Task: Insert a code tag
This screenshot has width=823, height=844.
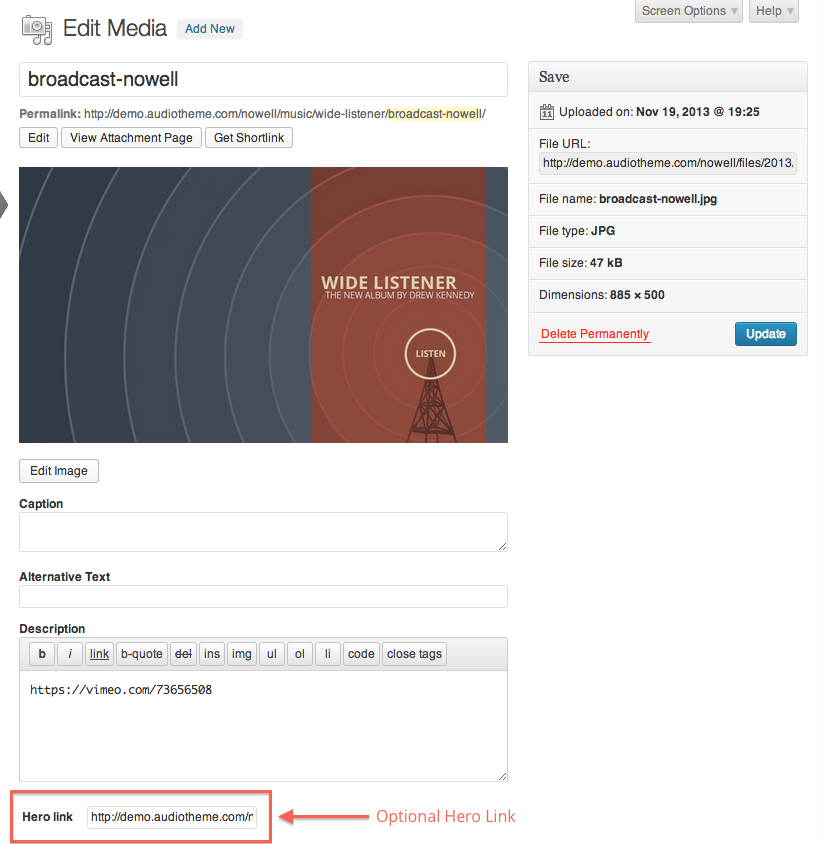Action: (x=361, y=654)
